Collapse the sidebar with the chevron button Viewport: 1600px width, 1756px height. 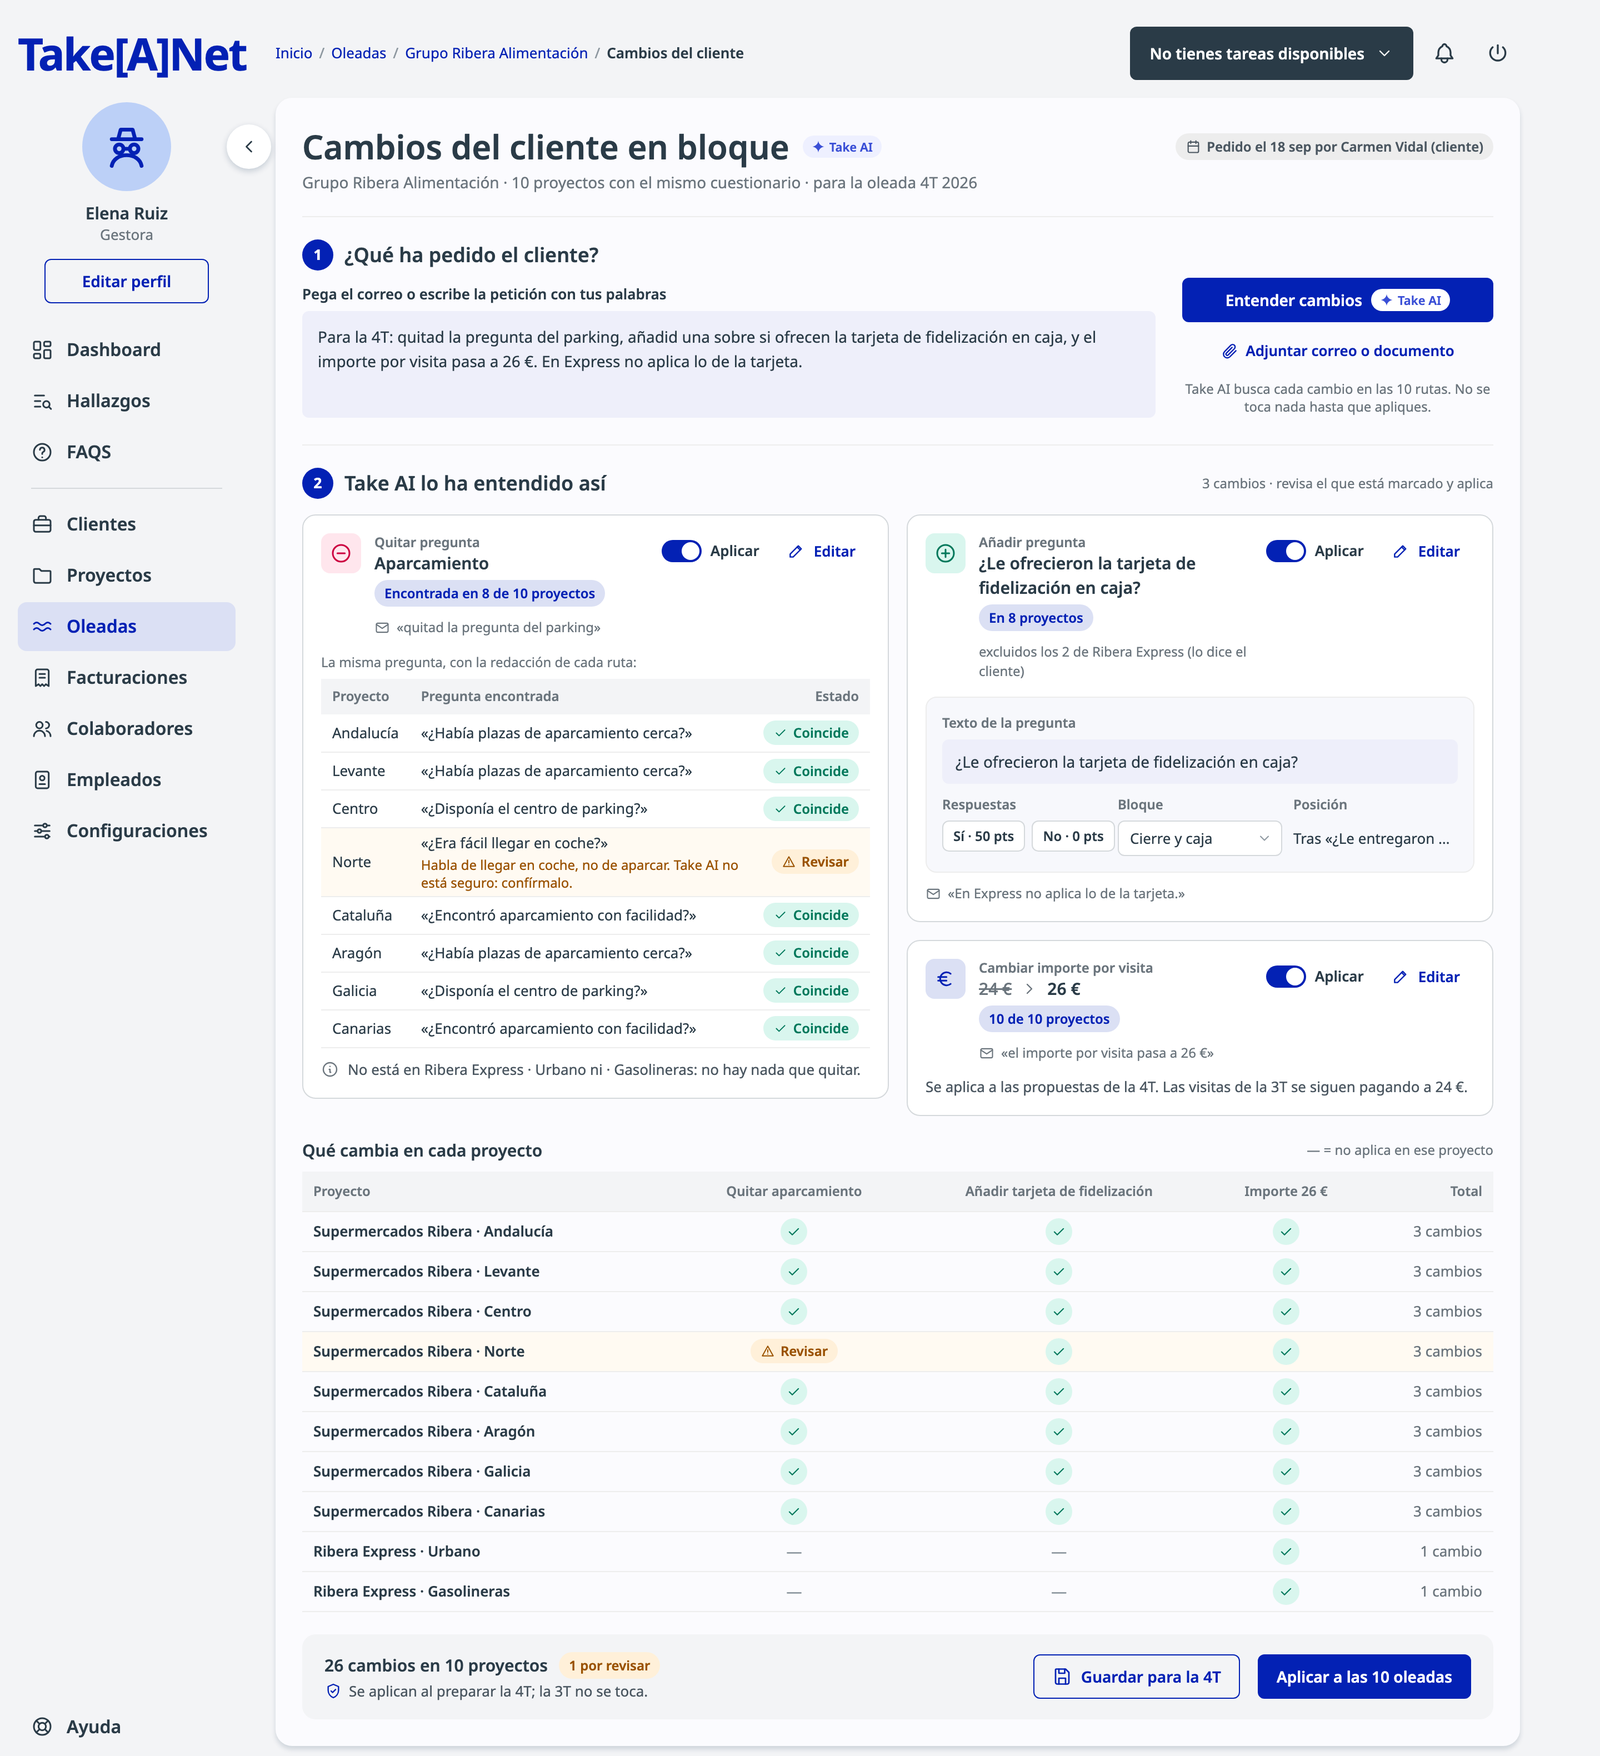click(x=249, y=147)
